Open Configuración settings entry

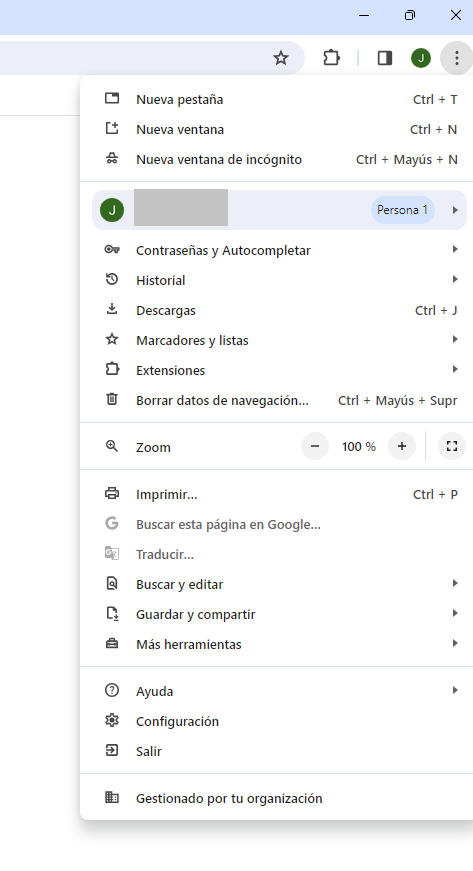pos(276,722)
